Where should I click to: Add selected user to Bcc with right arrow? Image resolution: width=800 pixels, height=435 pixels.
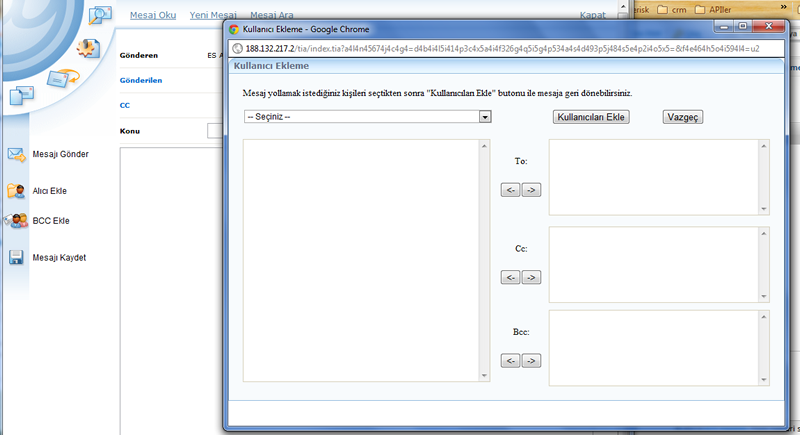coord(531,360)
